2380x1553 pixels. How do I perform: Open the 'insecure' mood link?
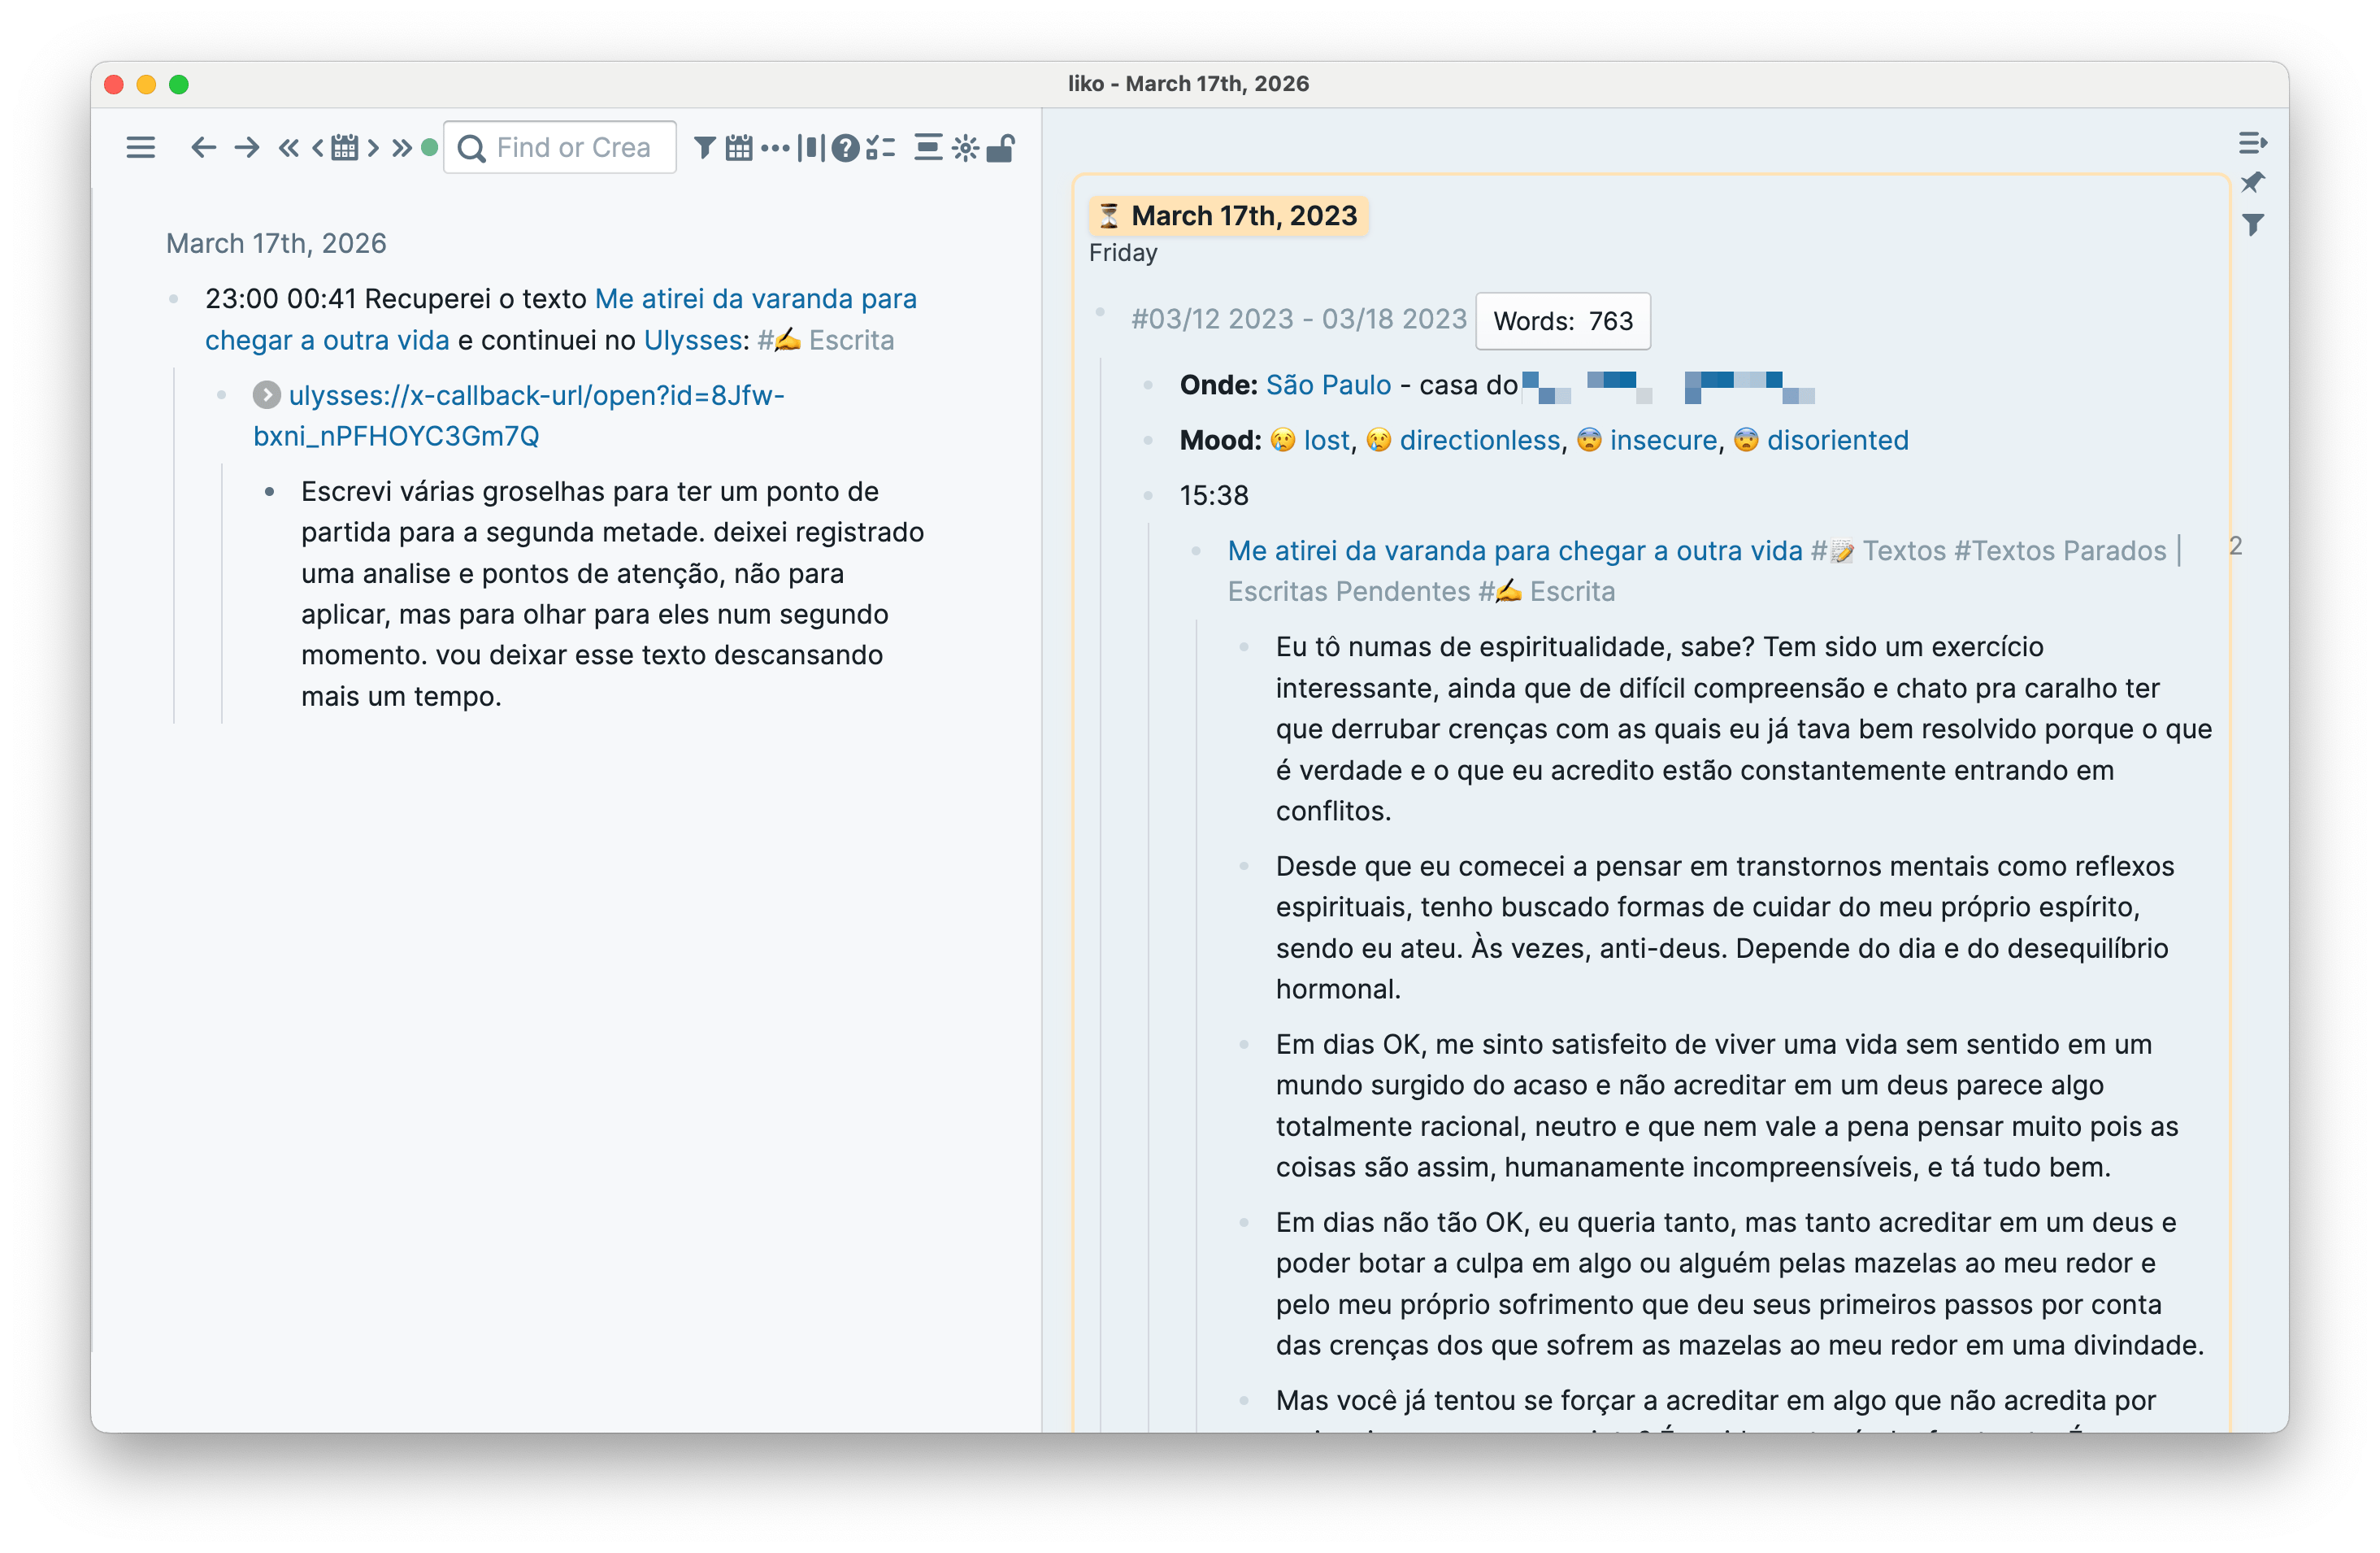coord(1664,440)
